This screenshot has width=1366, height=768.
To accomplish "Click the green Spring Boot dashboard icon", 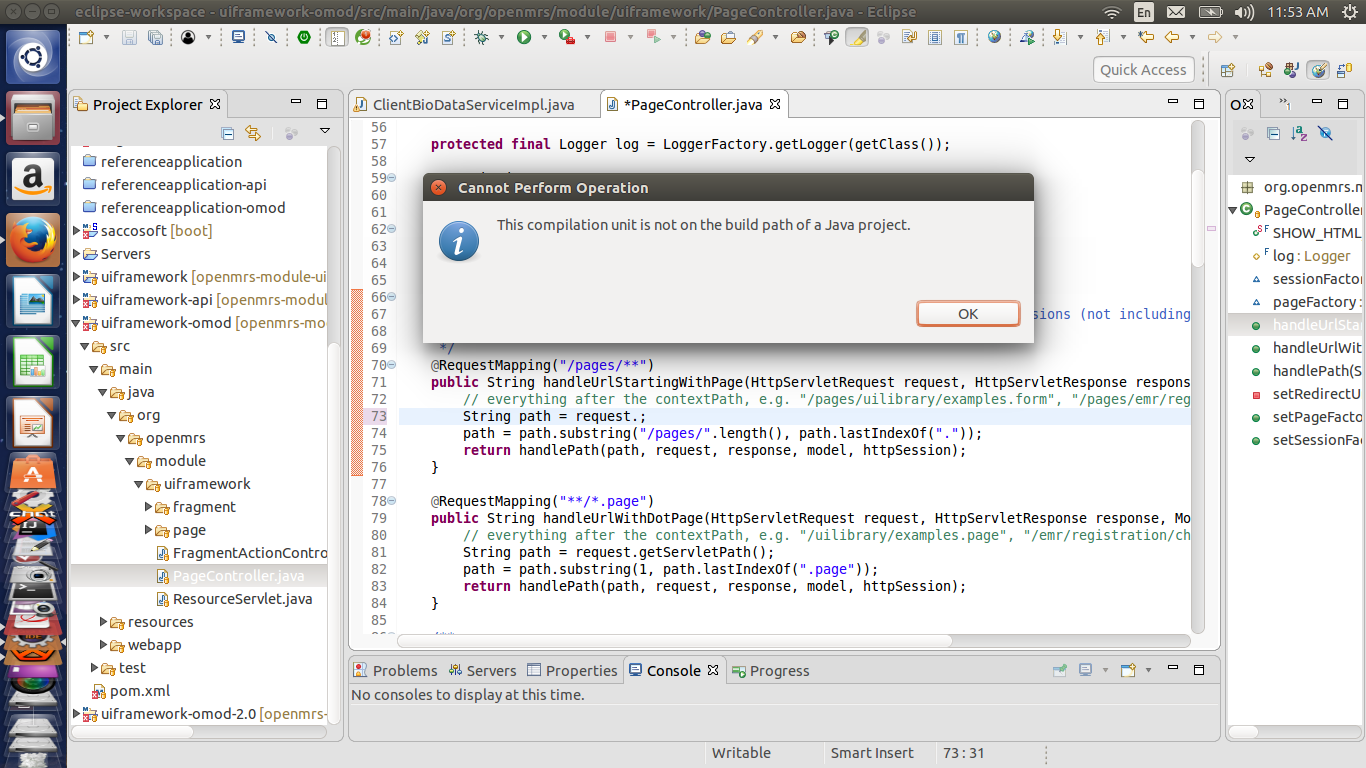I will pos(304,37).
